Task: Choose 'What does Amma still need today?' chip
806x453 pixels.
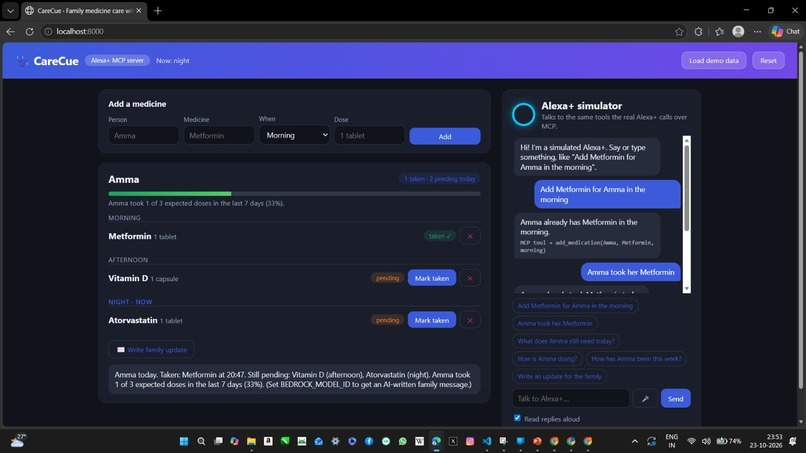Action: coord(565,341)
